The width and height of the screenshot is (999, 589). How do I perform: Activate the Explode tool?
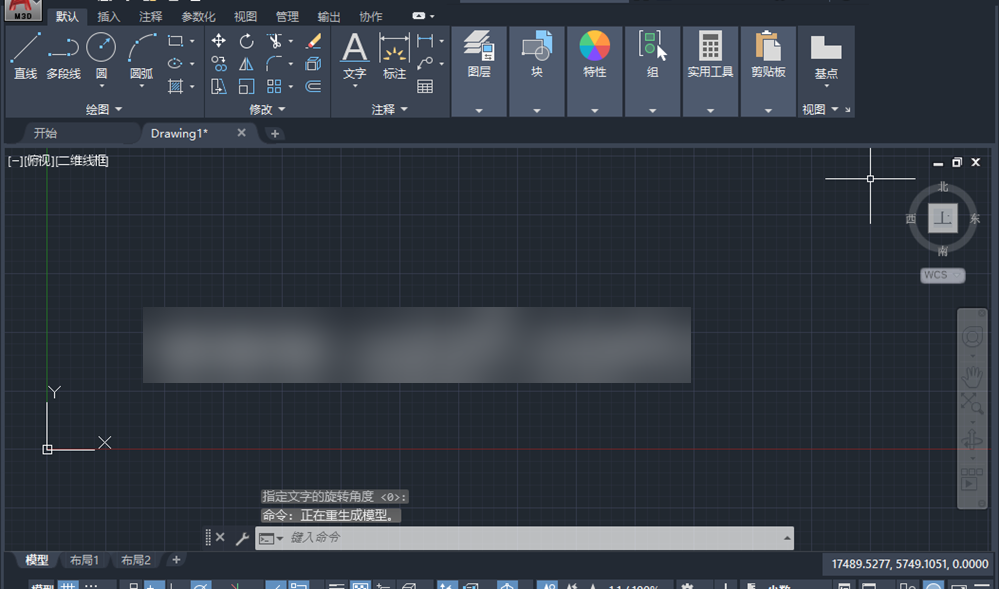(313, 64)
